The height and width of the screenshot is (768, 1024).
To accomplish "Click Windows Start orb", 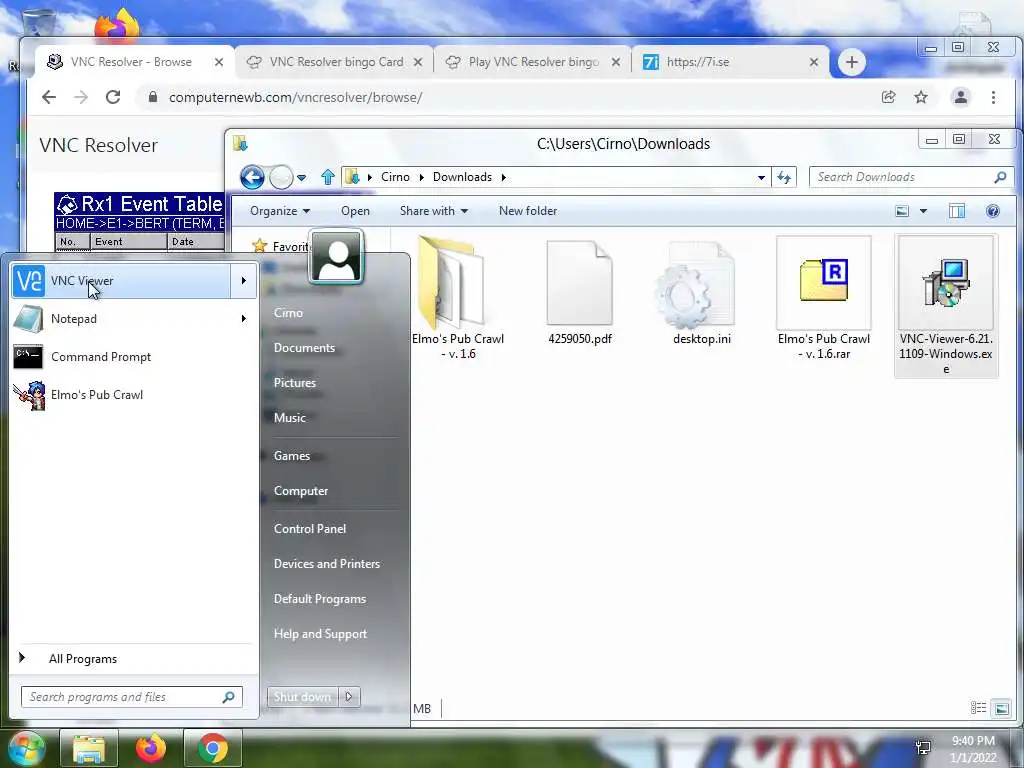I will click(x=25, y=748).
